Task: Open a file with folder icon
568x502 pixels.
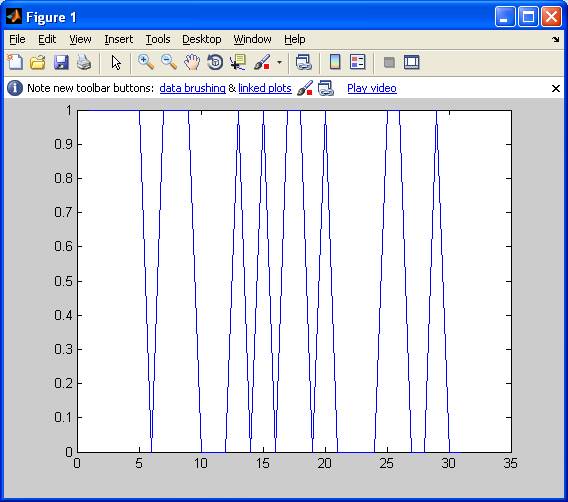Action: [38, 62]
